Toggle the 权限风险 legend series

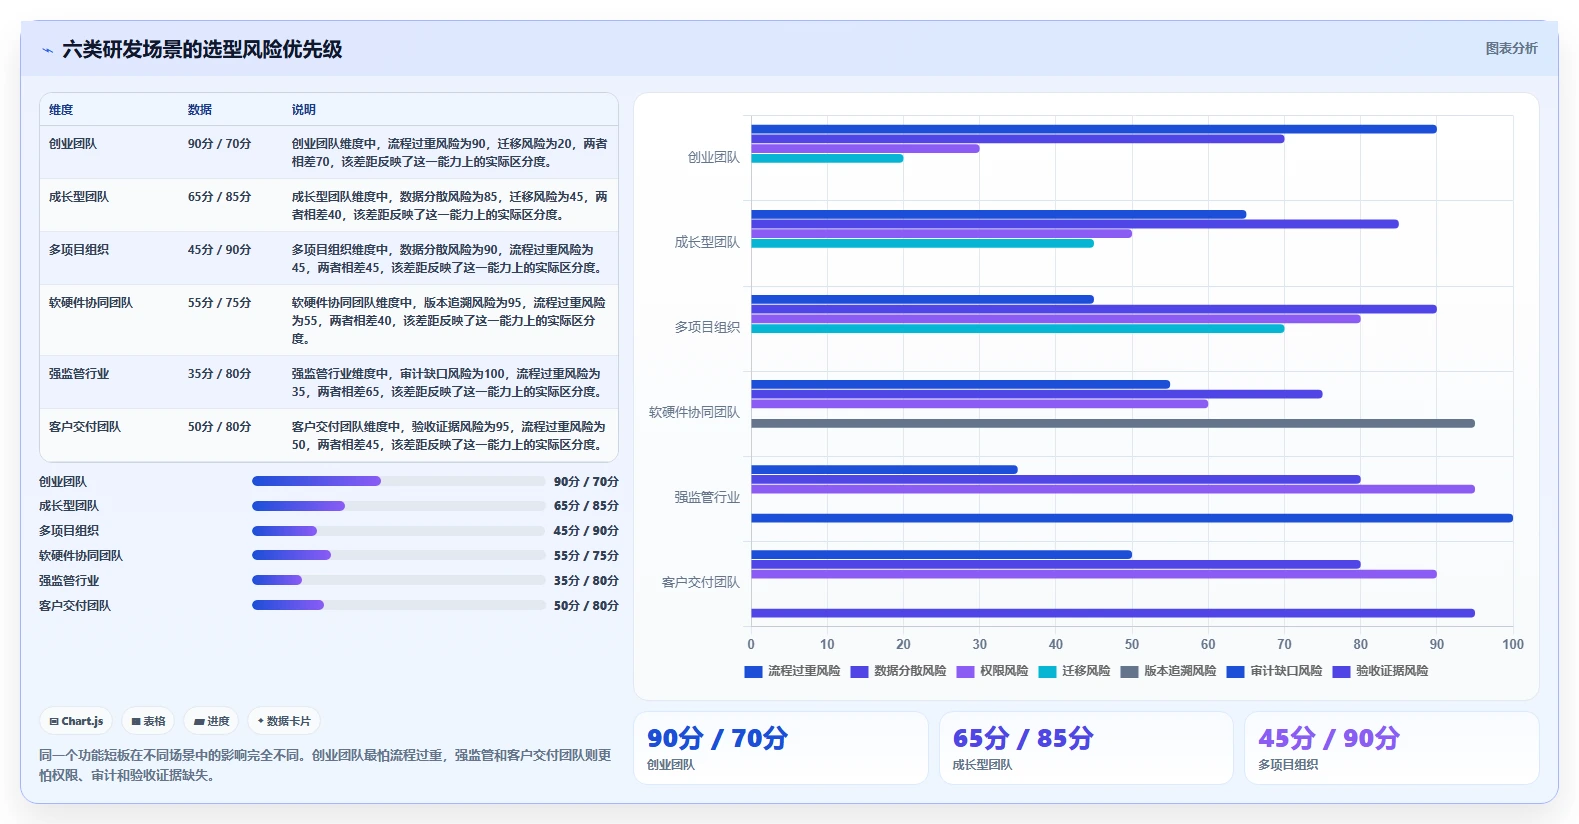[x=992, y=671]
